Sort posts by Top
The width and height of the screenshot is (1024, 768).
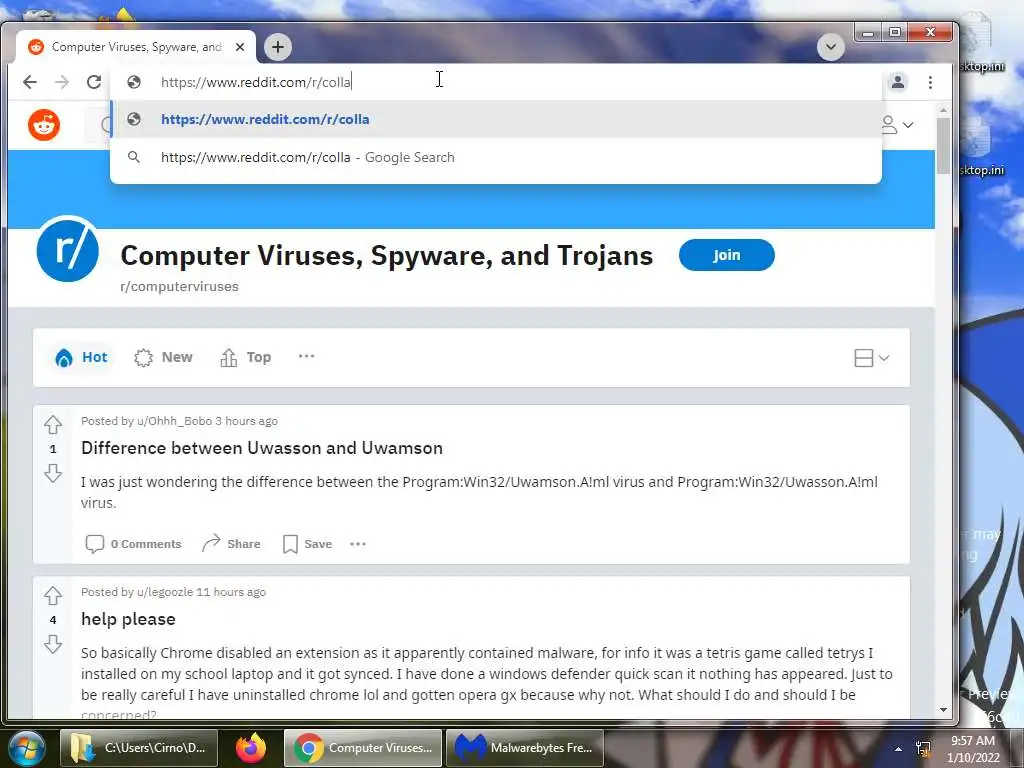[x=246, y=357]
